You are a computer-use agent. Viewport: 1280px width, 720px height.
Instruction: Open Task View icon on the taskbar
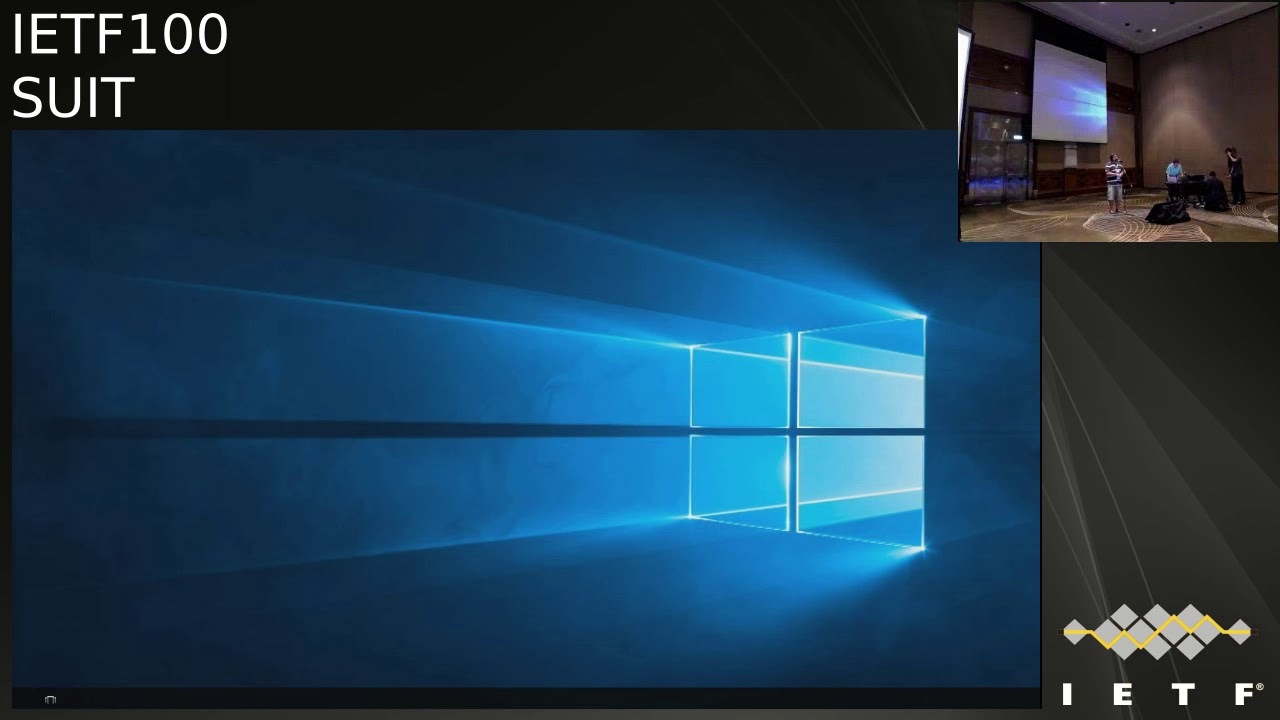(50, 699)
